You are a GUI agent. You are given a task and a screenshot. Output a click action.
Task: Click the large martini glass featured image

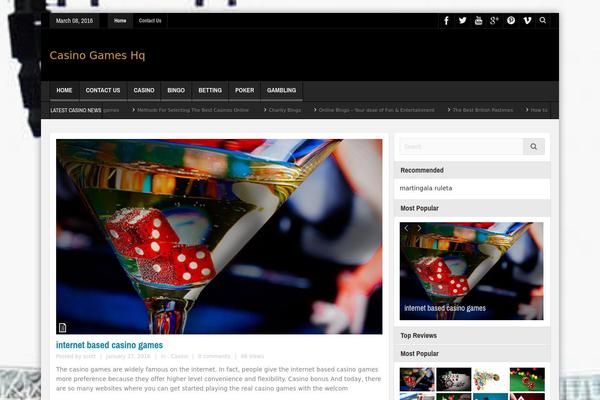pyautogui.click(x=219, y=237)
